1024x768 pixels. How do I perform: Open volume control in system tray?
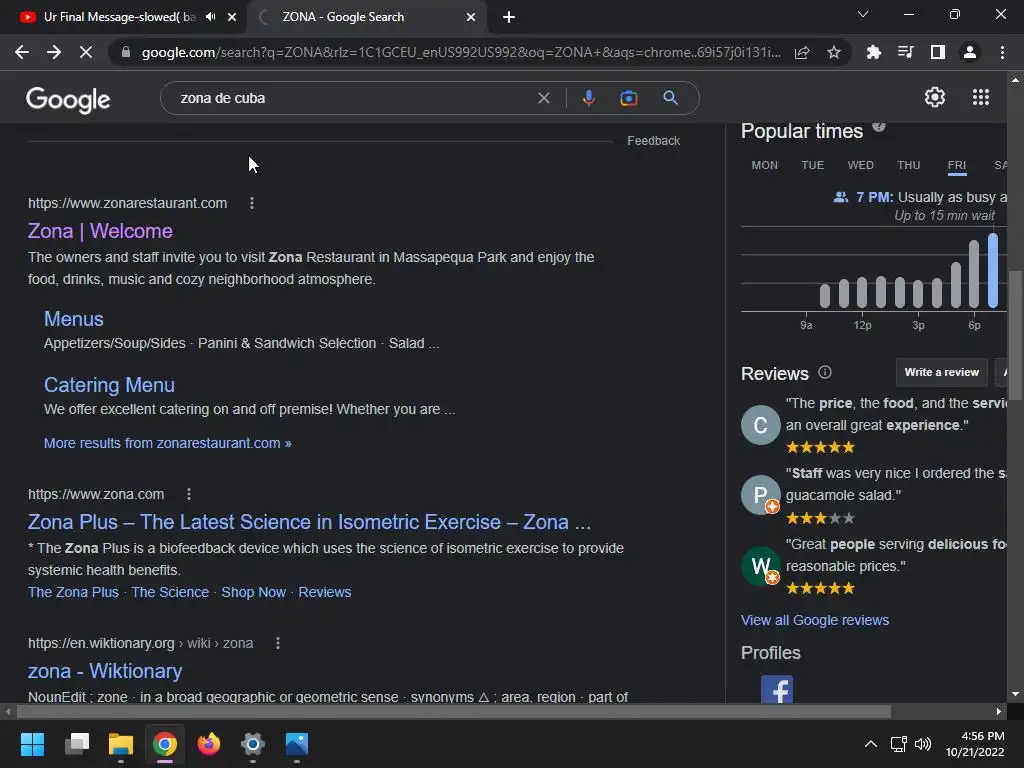coord(922,744)
